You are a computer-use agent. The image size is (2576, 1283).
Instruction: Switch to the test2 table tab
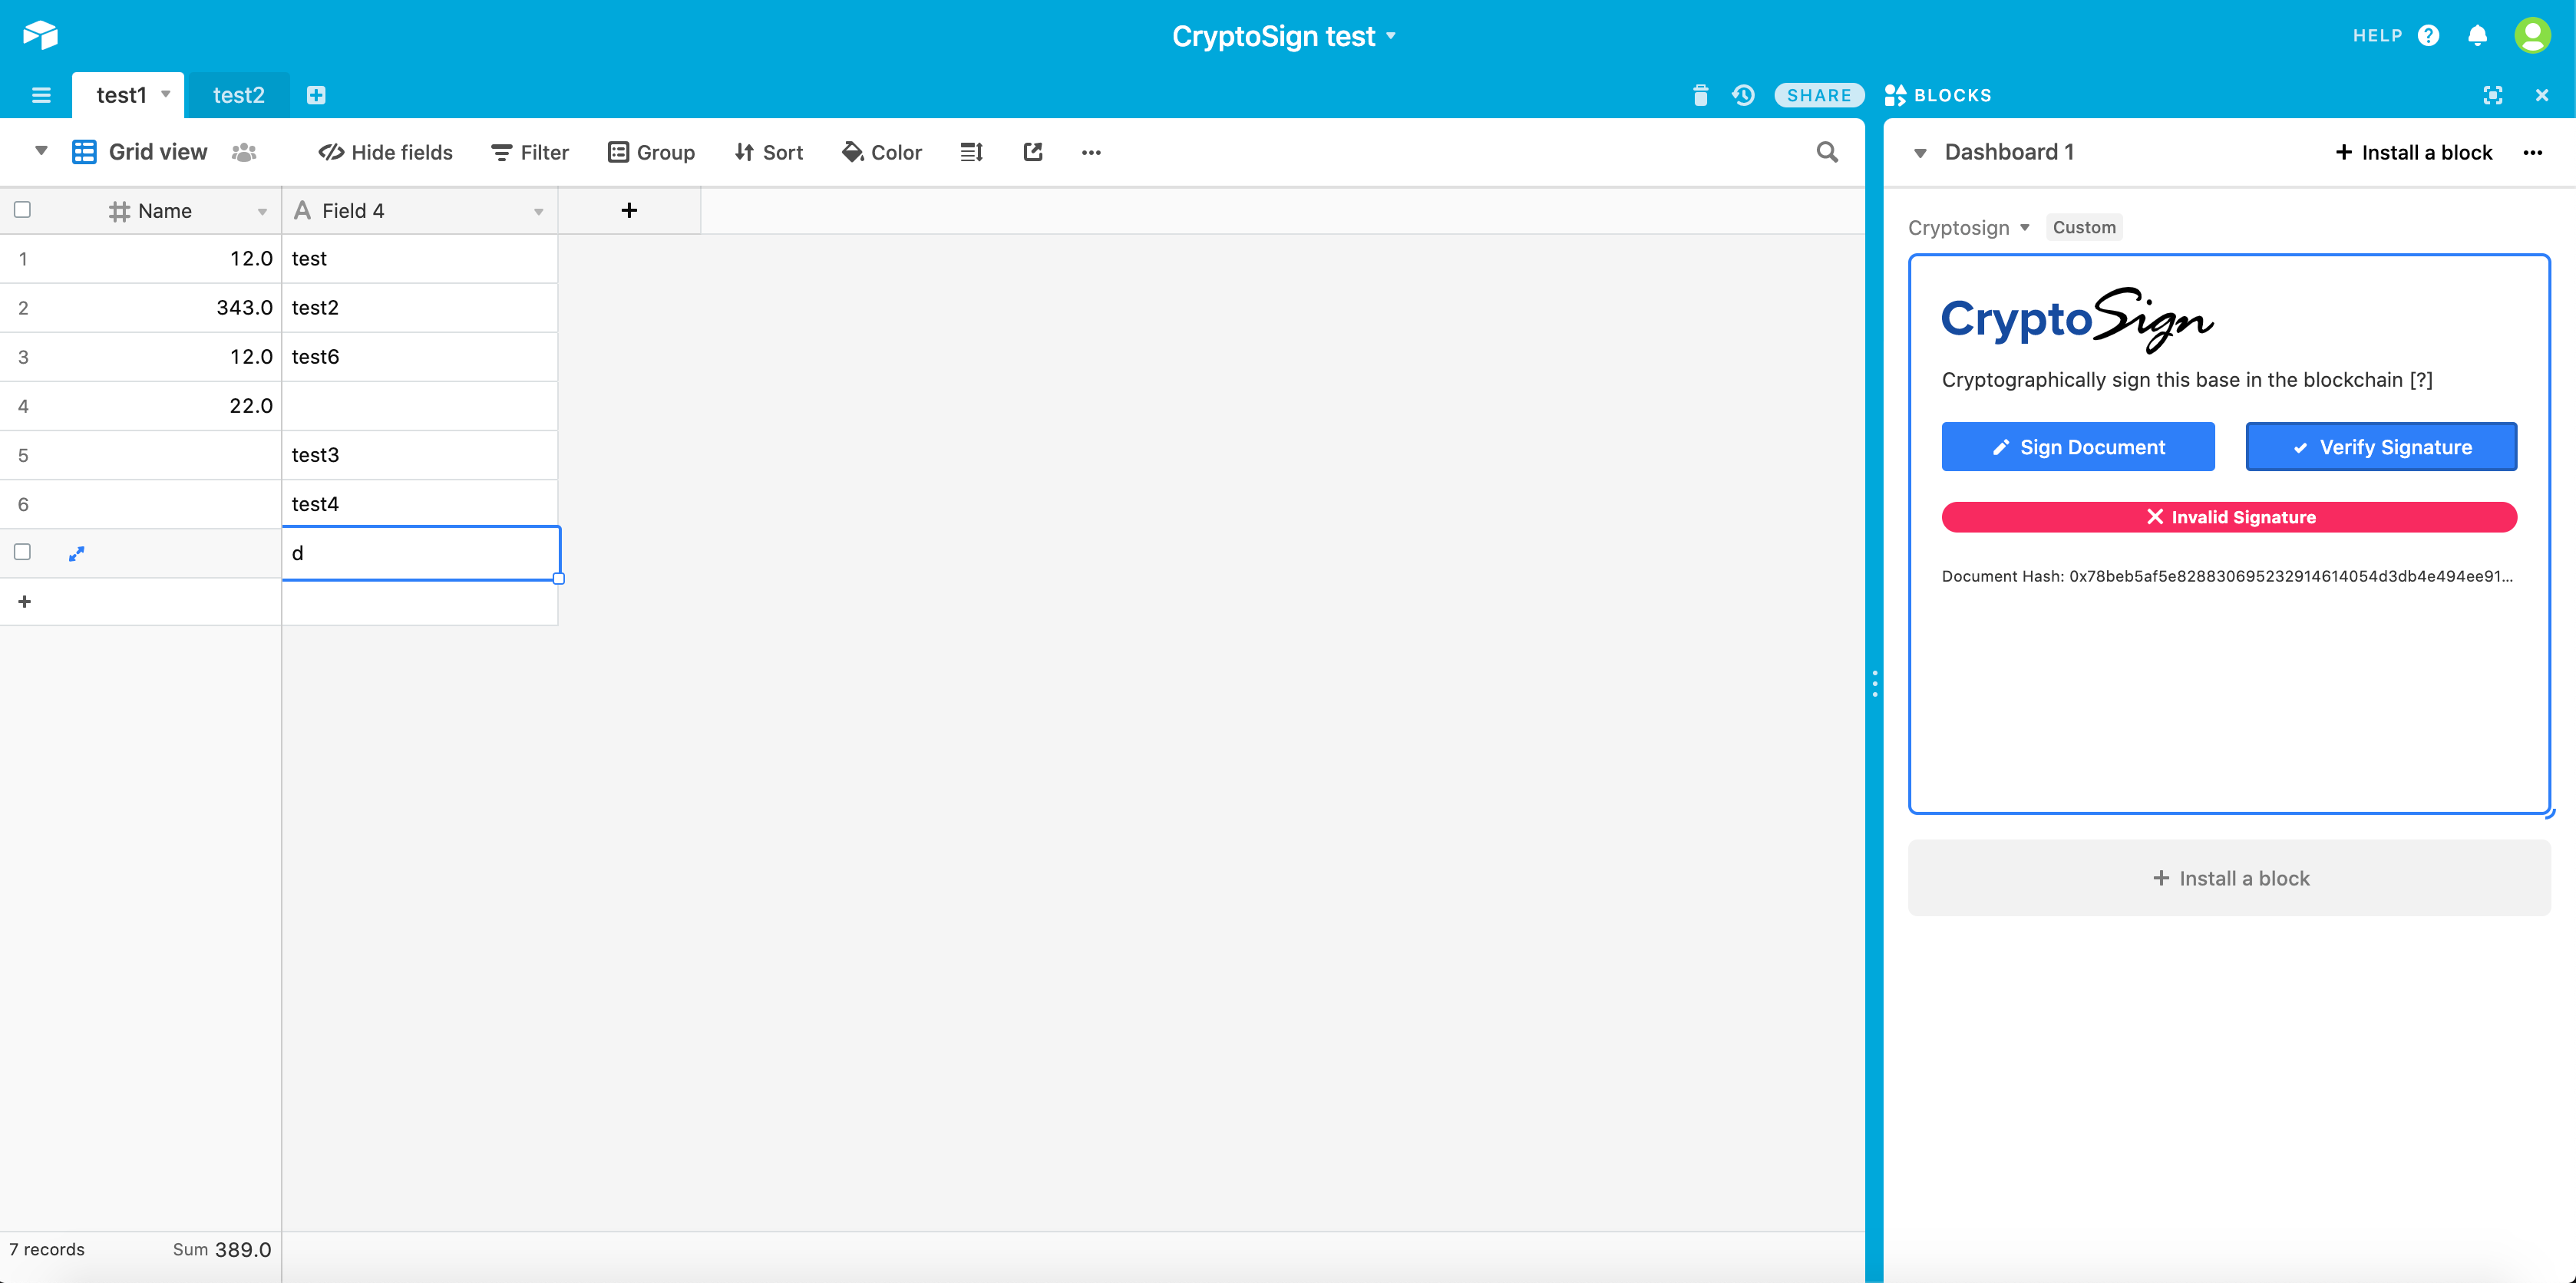(238, 95)
